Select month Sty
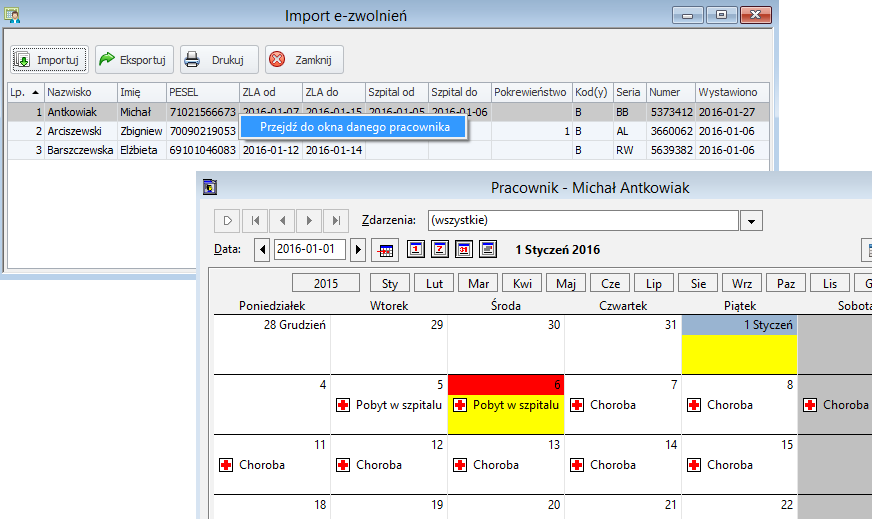Viewport: 872px width, 519px height. pos(390,283)
